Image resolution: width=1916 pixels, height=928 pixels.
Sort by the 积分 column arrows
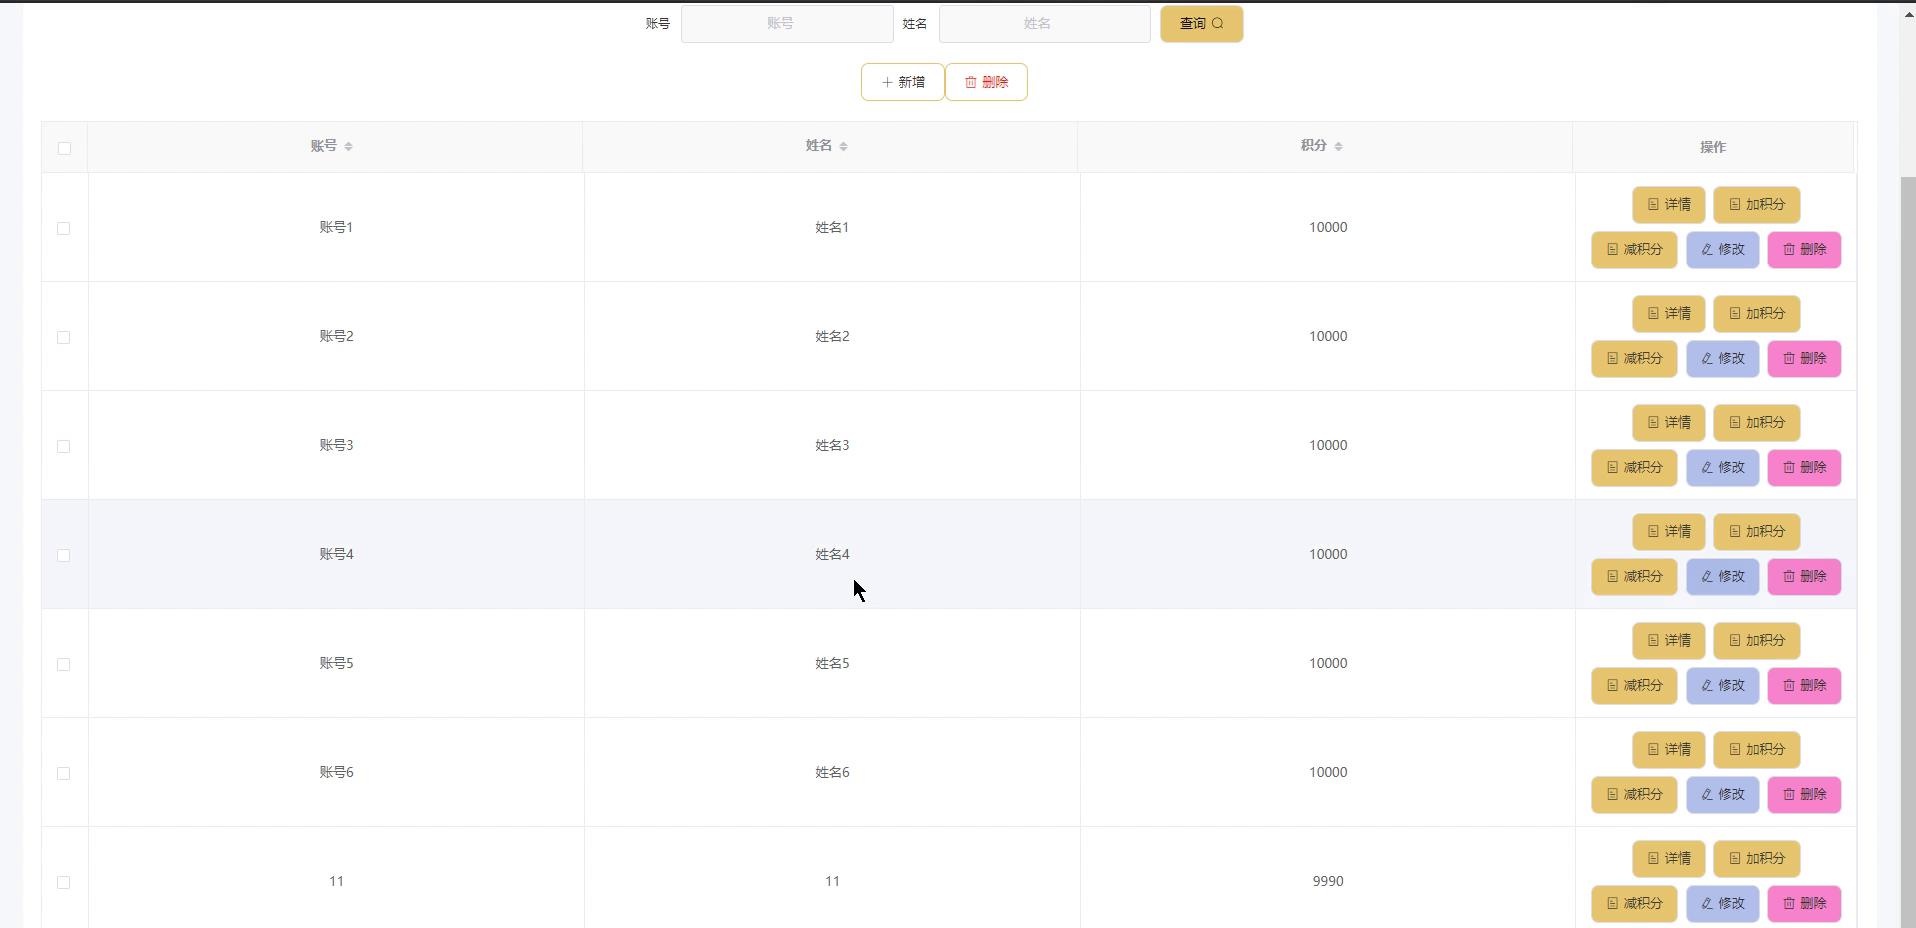coord(1338,146)
